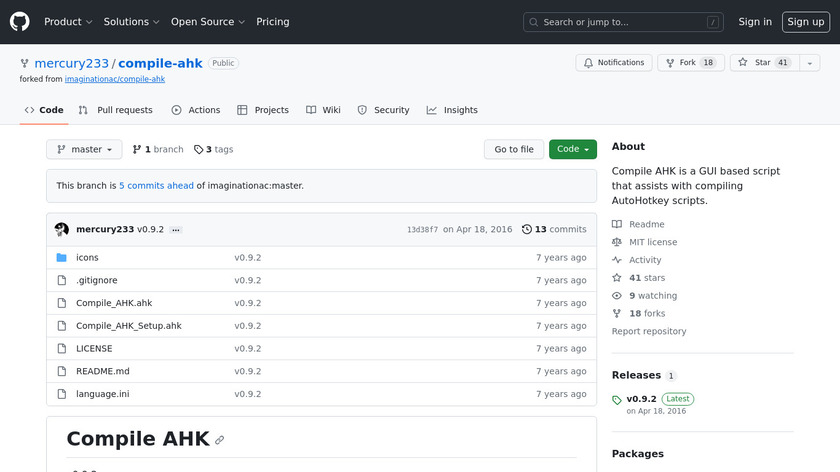Select the Code tab
840x472 pixels.
point(44,110)
